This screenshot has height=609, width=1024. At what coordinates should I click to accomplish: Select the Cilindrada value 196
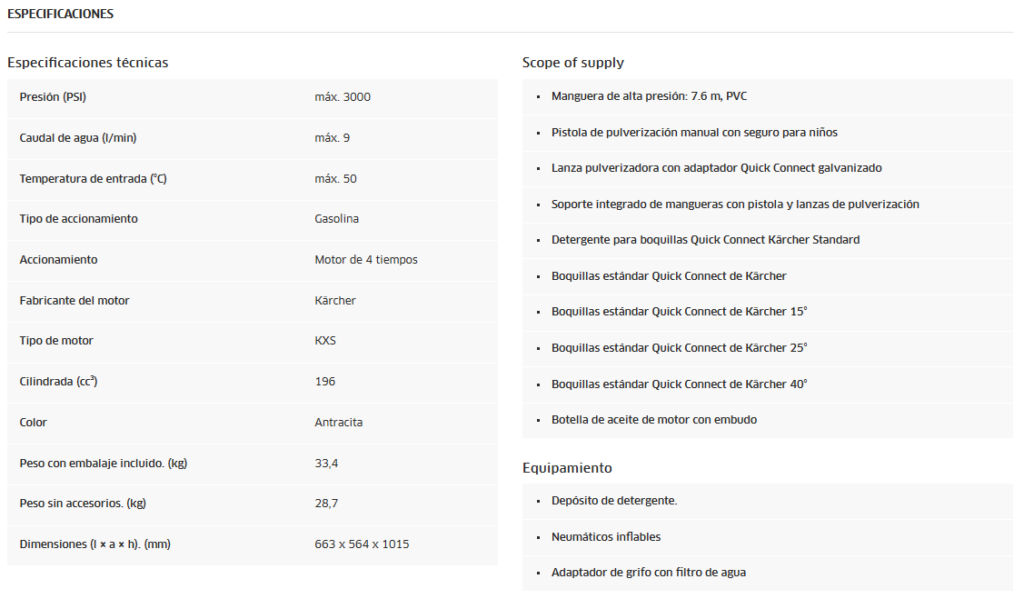pyautogui.click(x=325, y=381)
